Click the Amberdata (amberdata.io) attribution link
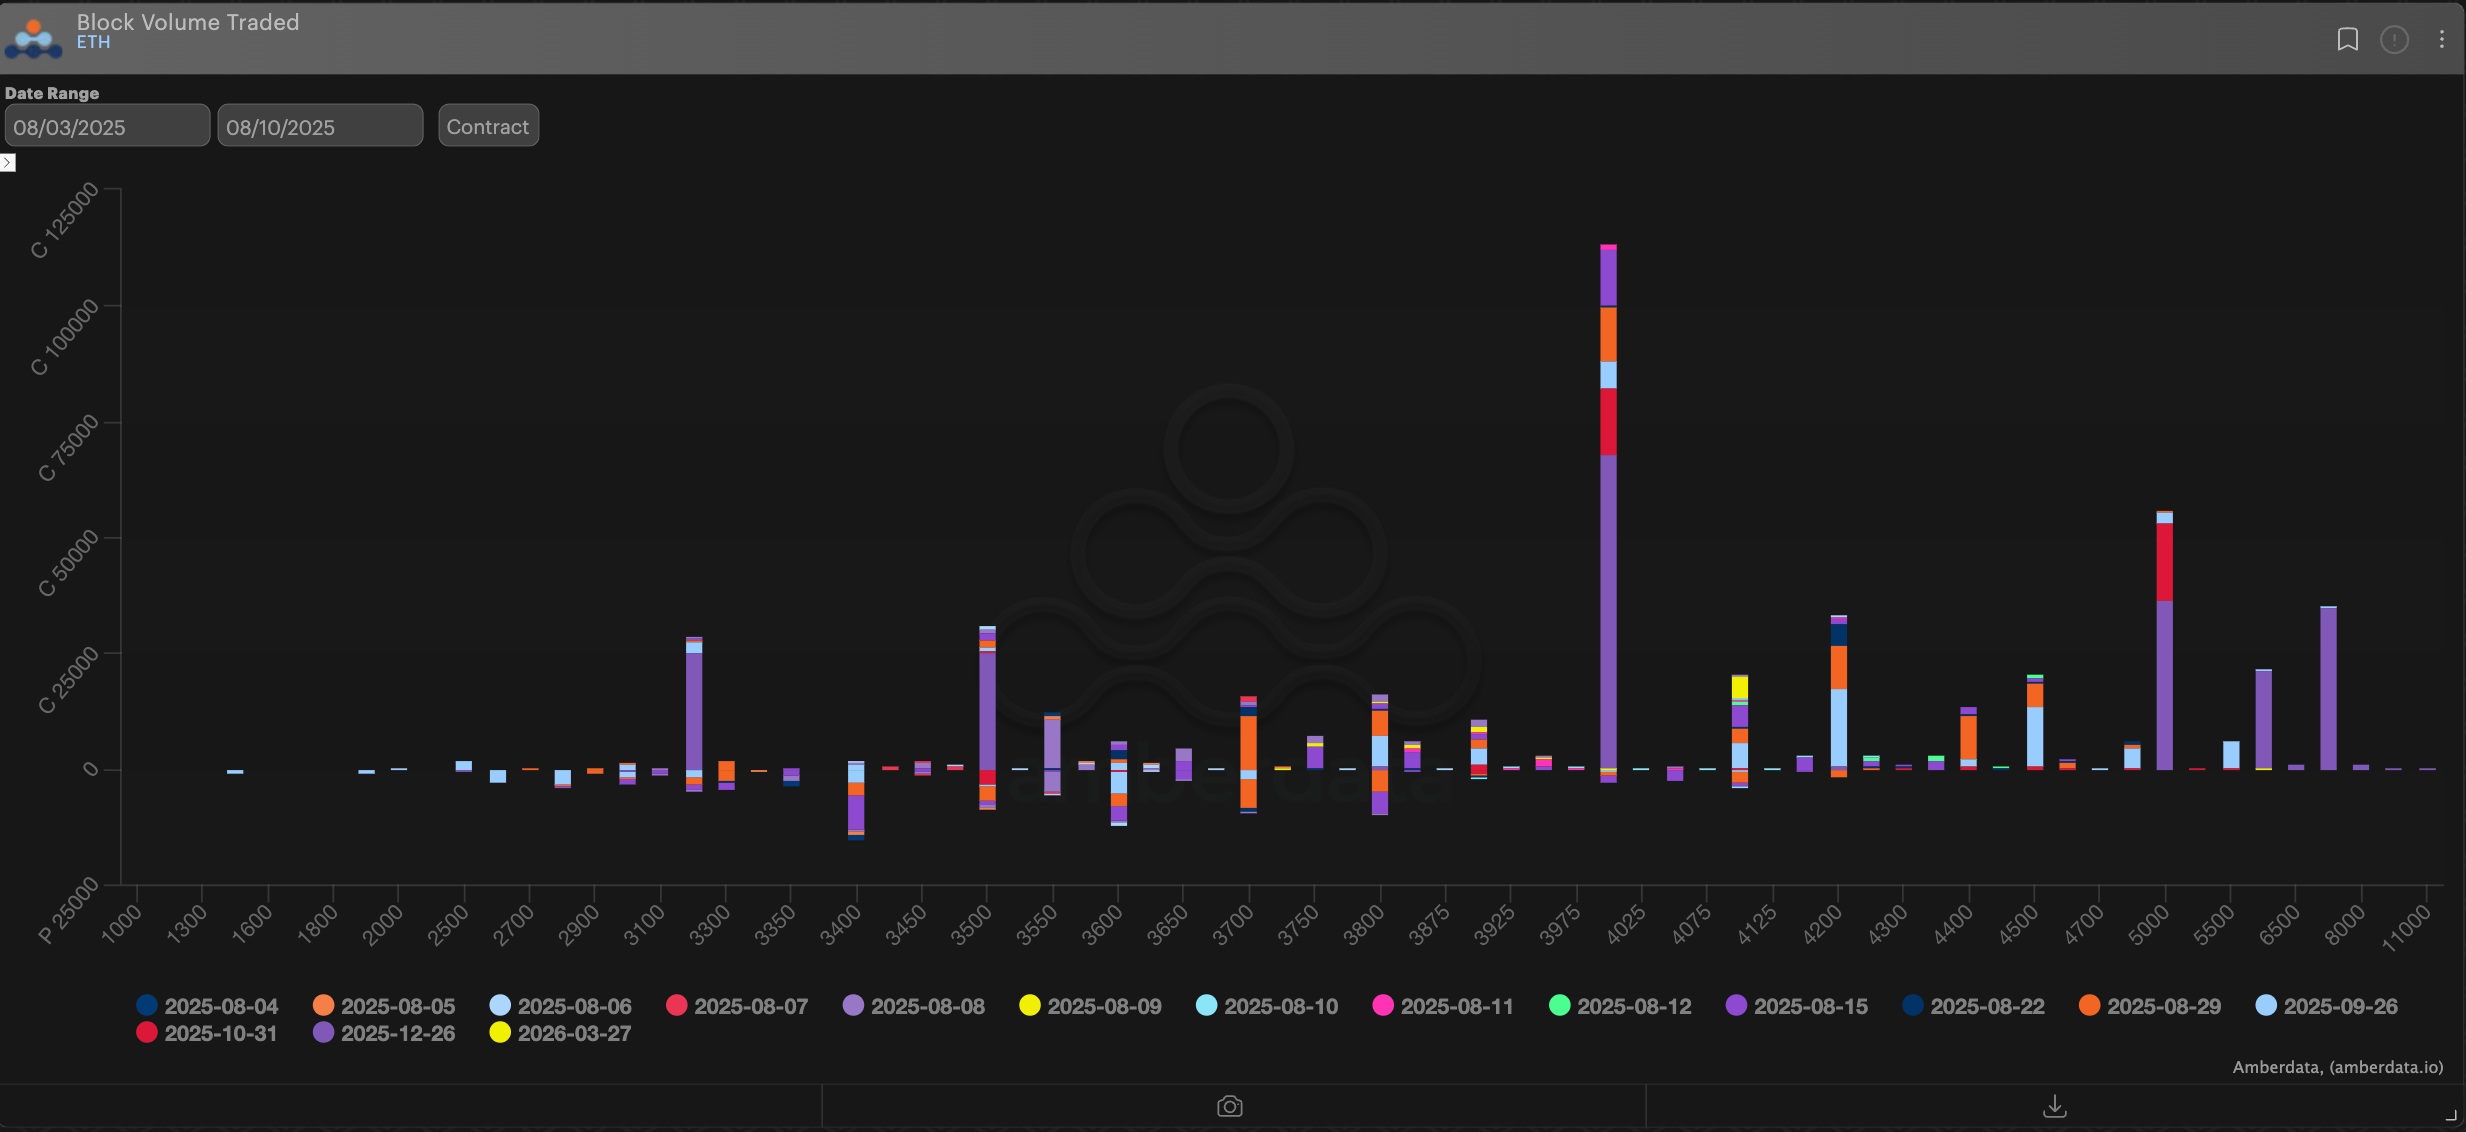Image resolution: width=2466 pixels, height=1132 pixels. point(2337,1067)
